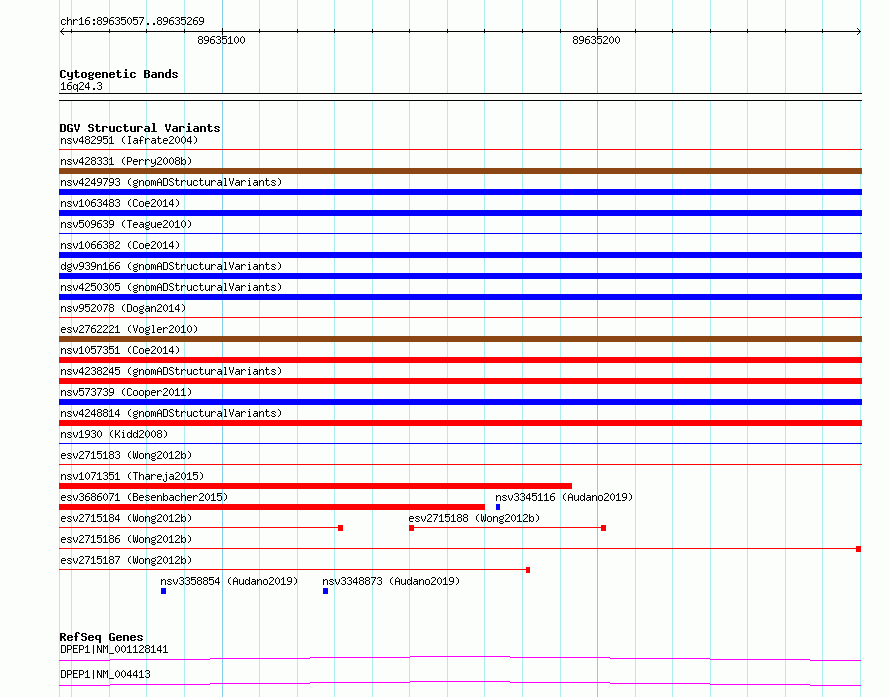This screenshot has width=890, height=697.
Task: Select the nsv428331 (Perry2008b) brown bar
Action: click(460, 171)
